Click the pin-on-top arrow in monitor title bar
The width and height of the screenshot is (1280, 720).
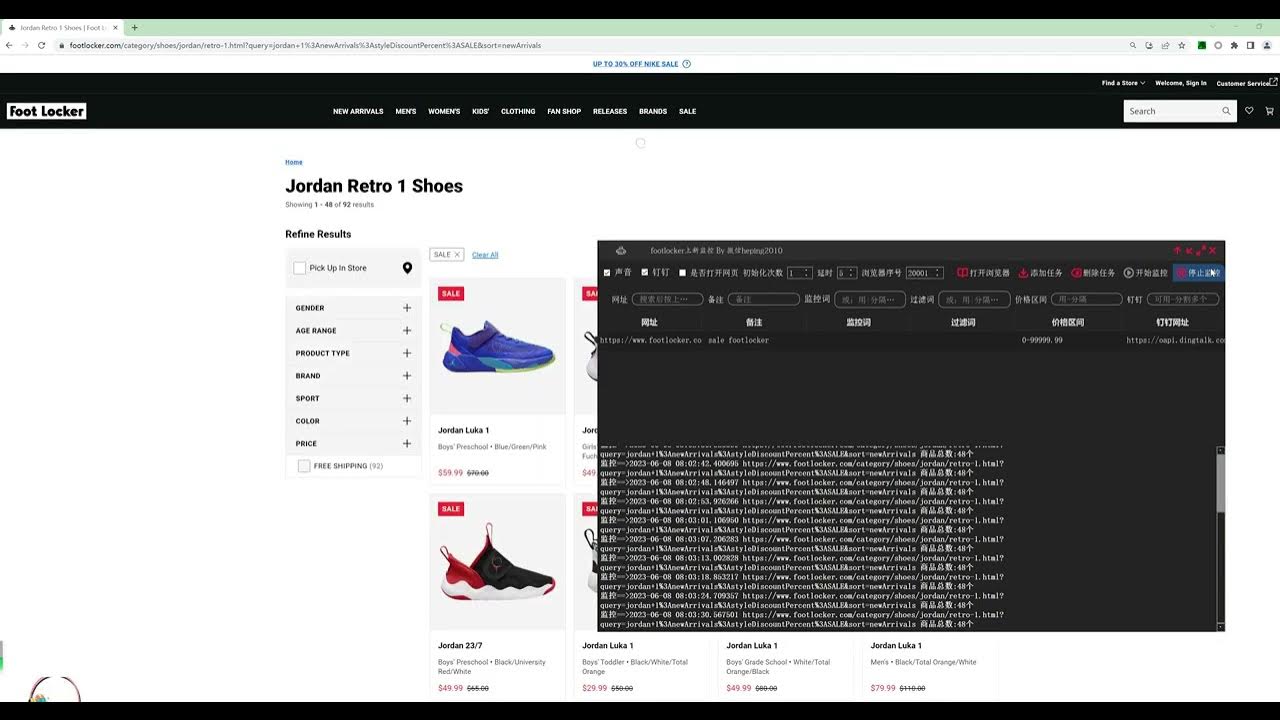(1177, 250)
